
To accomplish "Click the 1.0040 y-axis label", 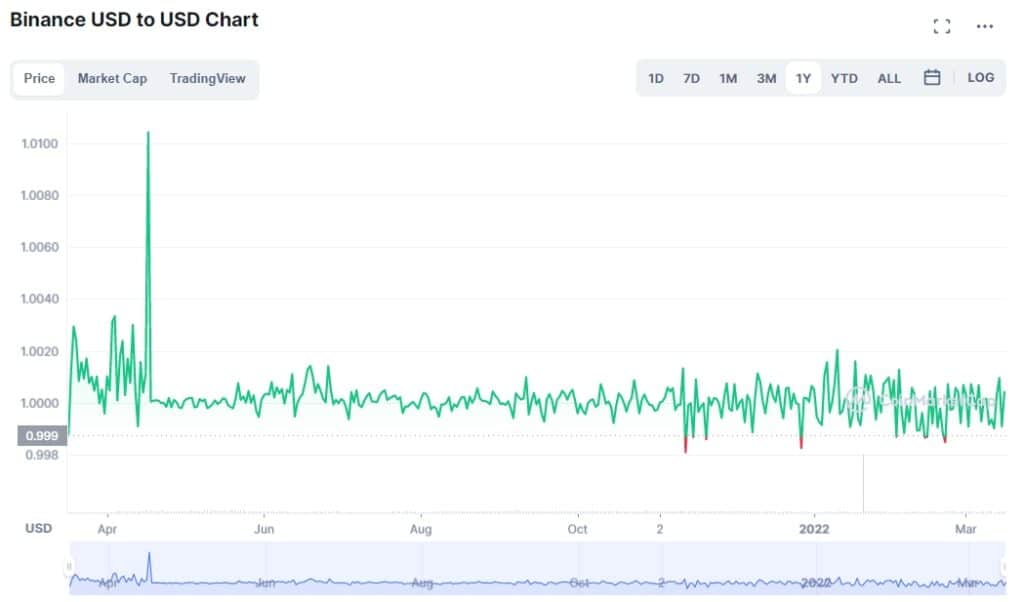I will tap(40, 299).
